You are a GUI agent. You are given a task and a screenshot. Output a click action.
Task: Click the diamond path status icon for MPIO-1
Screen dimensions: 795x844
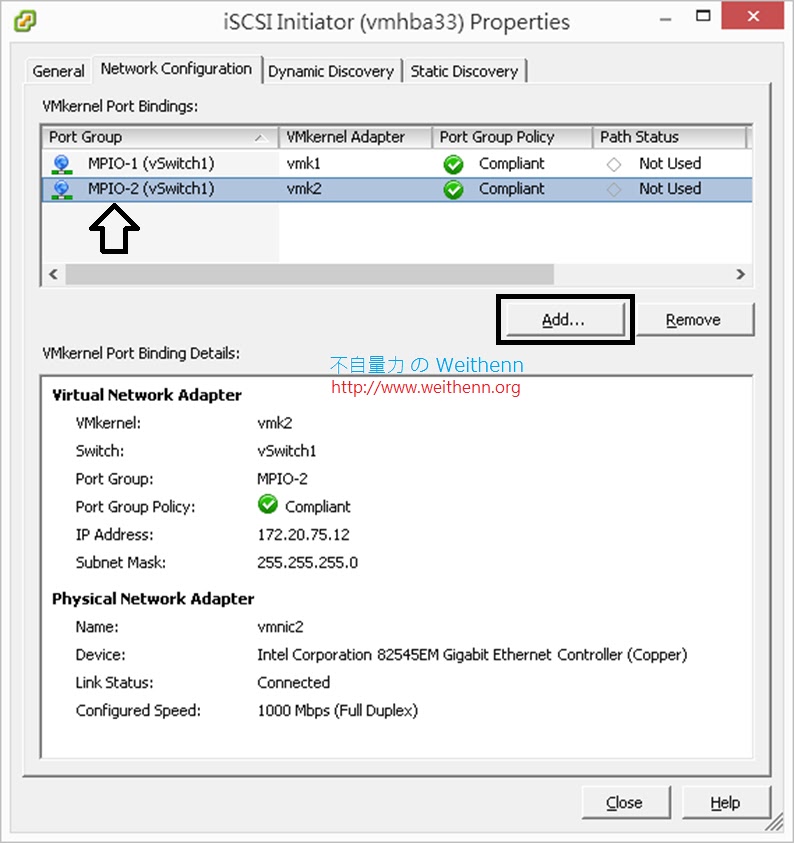(614, 164)
